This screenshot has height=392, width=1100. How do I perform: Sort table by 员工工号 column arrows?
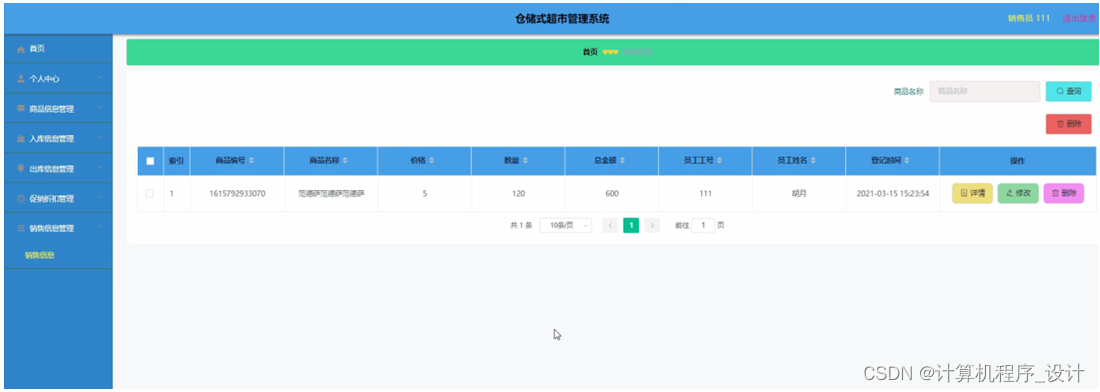(720, 161)
